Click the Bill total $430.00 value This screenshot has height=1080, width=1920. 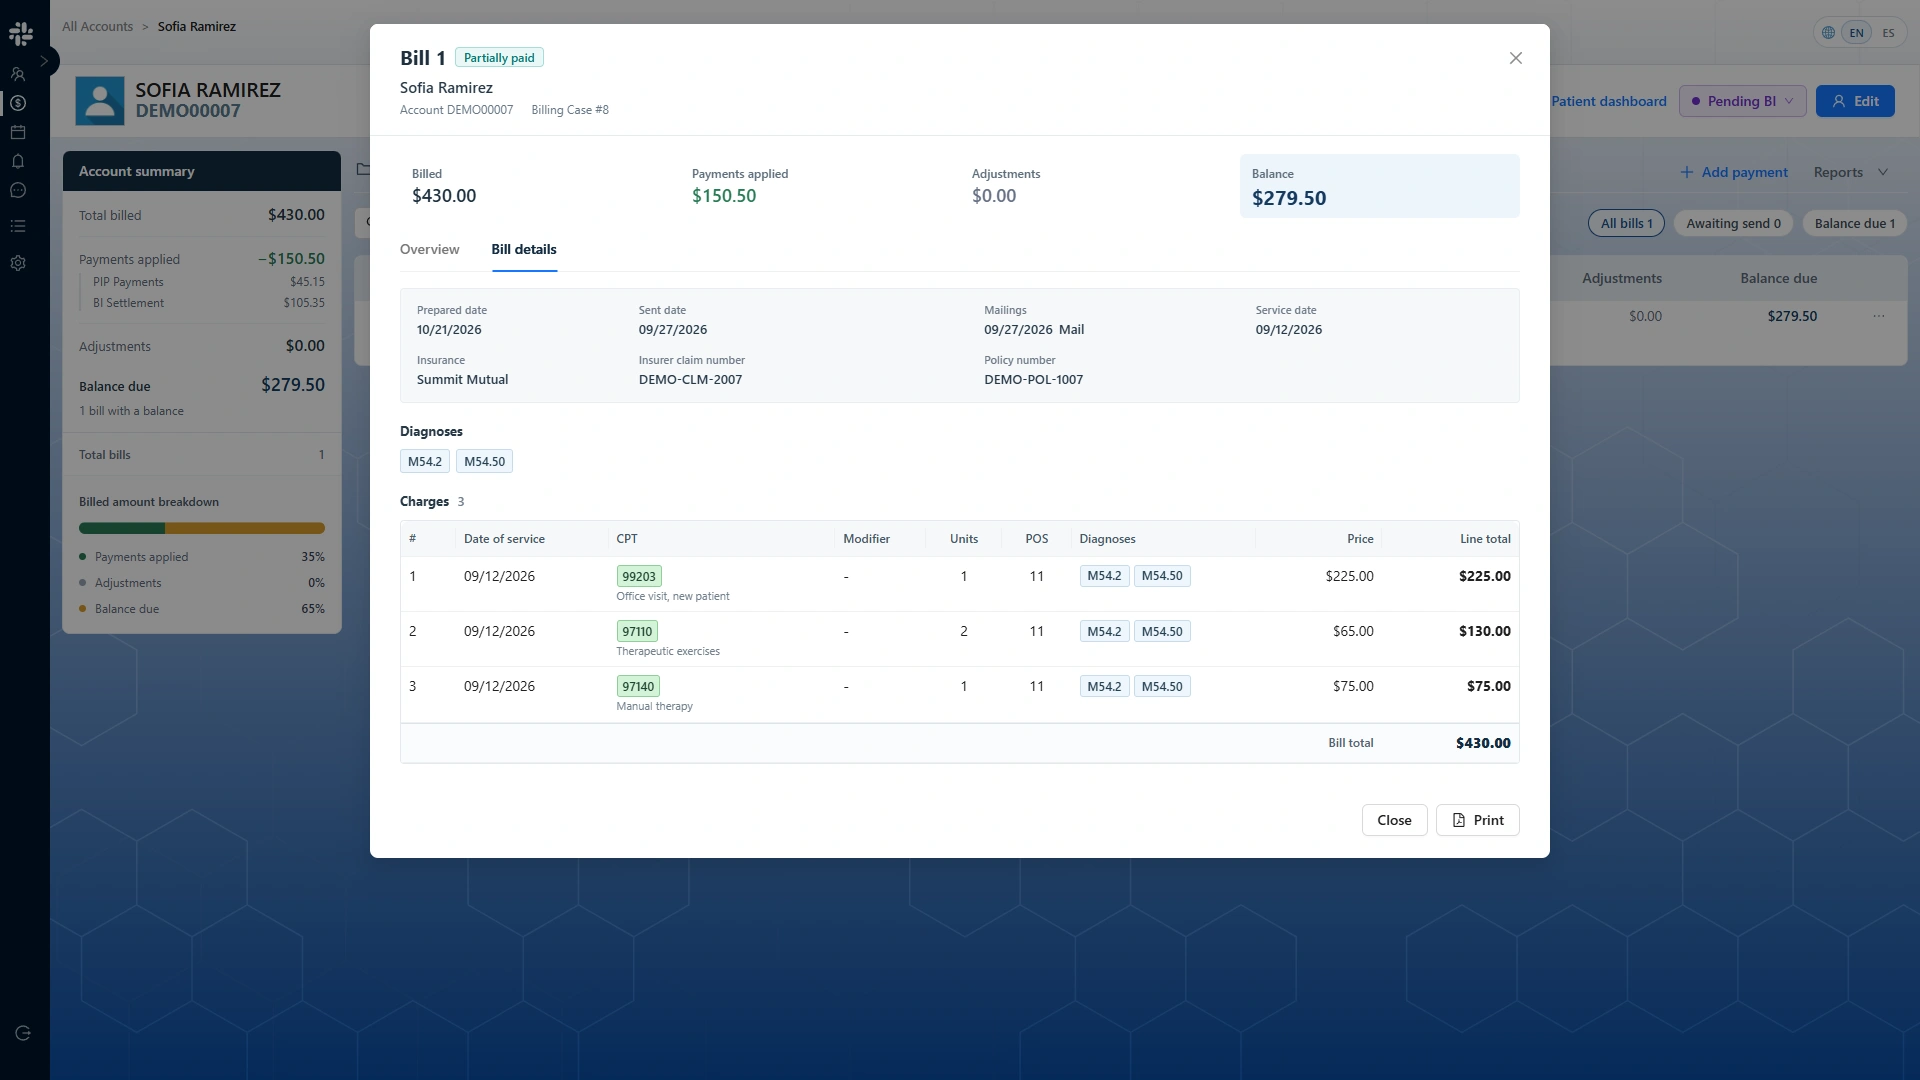click(1483, 743)
